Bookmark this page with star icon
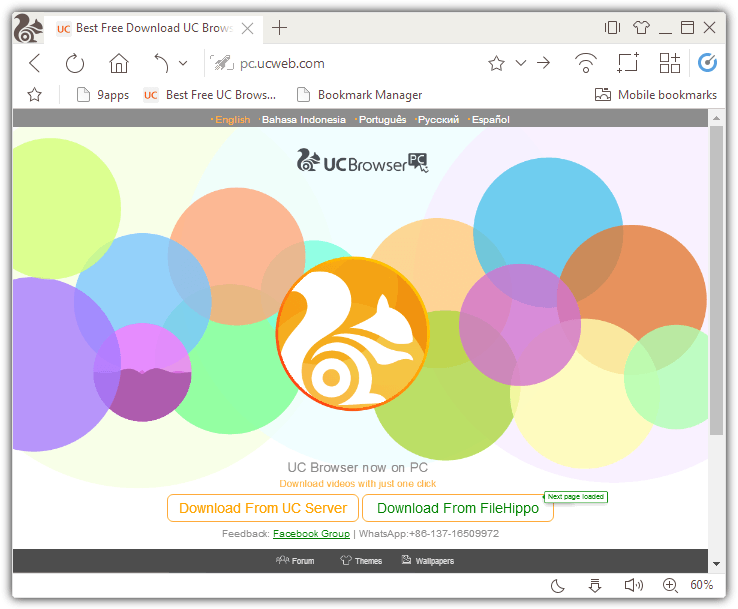The width and height of the screenshot is (738, 609). pos(496,63)
